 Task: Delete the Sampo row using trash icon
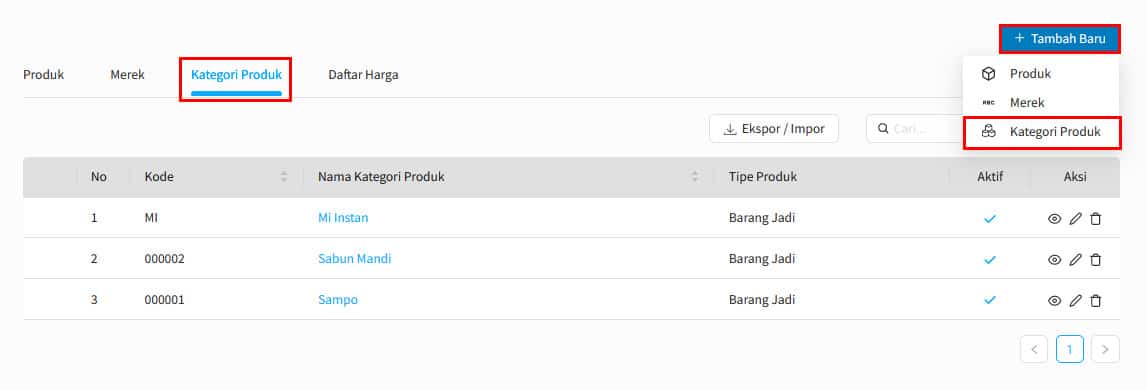pos(1095,301)
